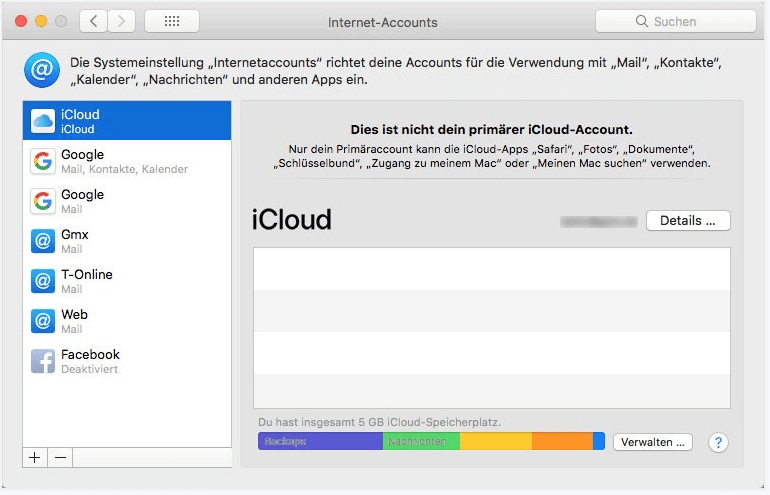770x495 pixels.
Task: Select the Facebook account icon
Action: tap(42, 361)
